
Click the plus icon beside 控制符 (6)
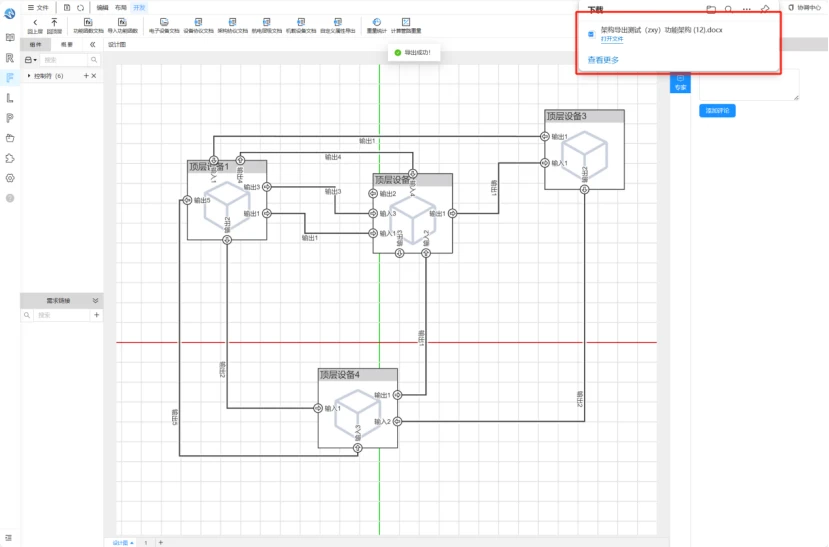(86, 76)
